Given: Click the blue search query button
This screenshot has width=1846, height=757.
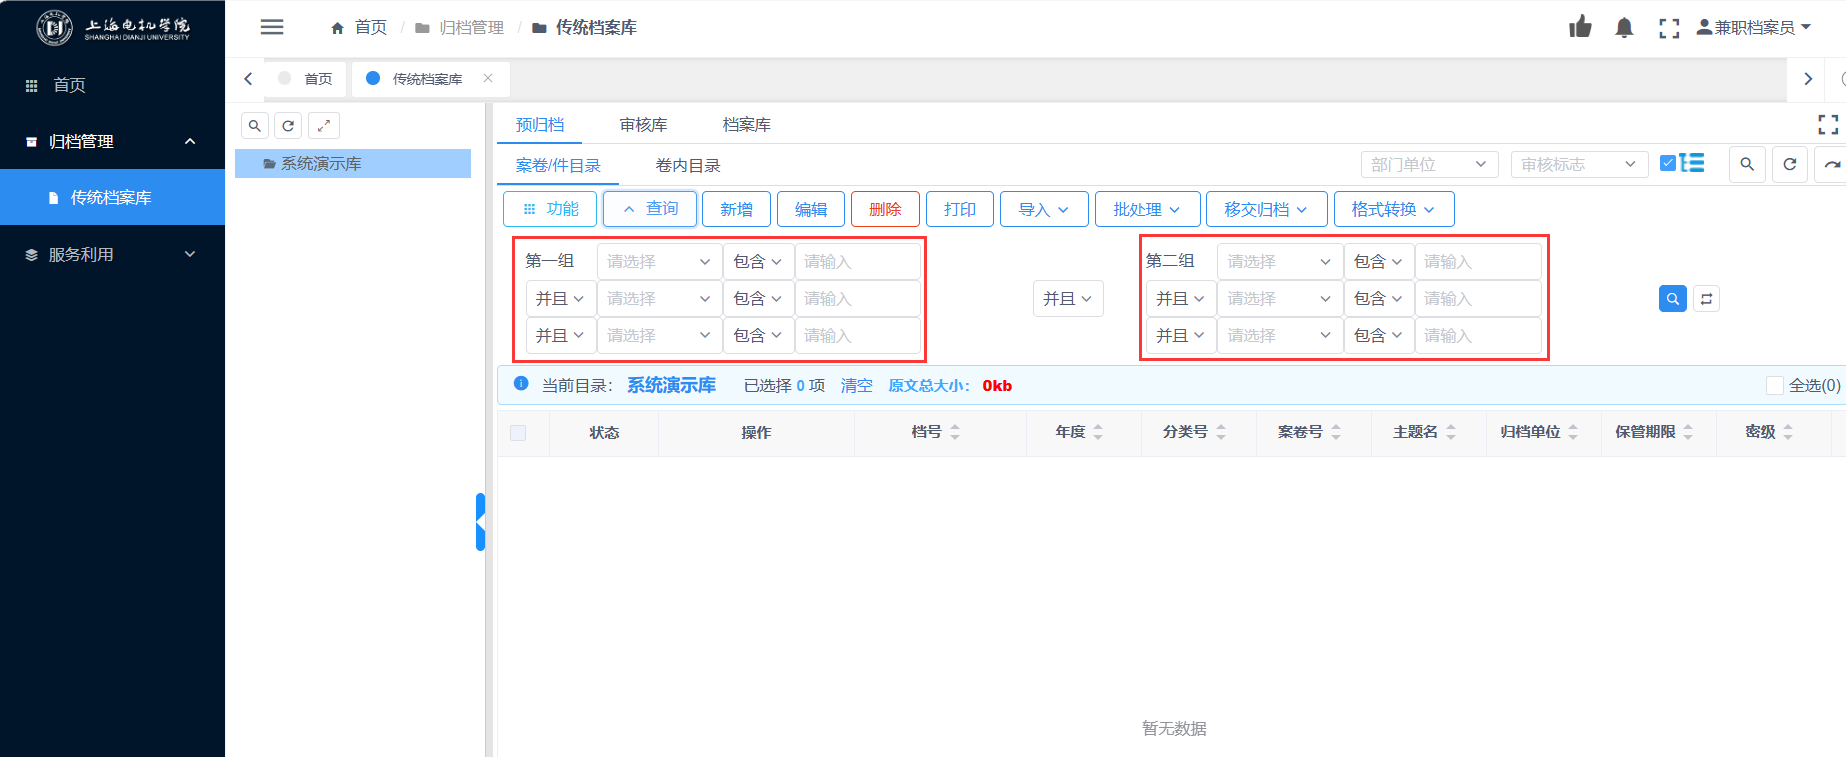Looking at the screenshot, I should tap(1672, 299).
